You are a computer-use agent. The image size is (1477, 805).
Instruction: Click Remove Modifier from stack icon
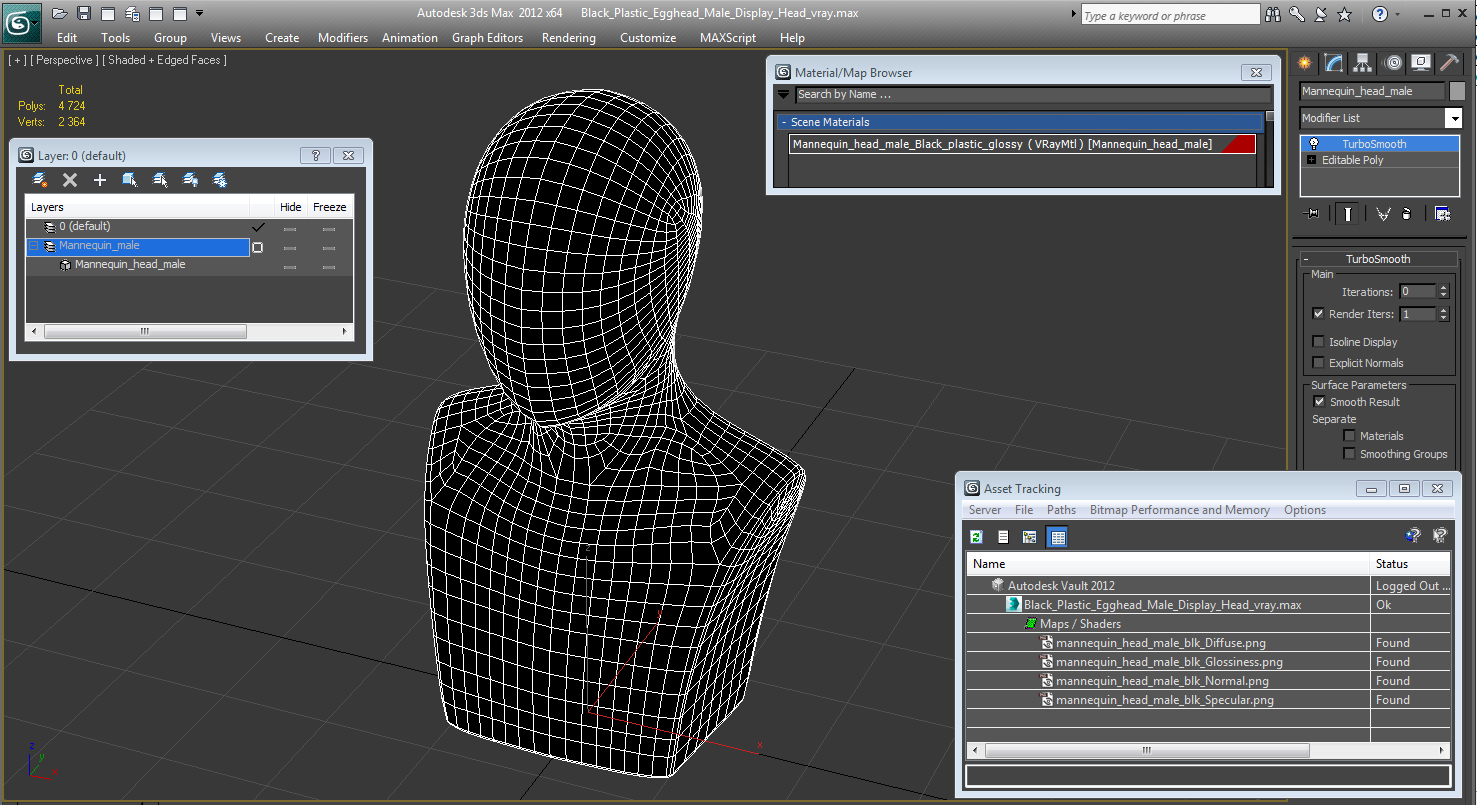tap(1407, 213)
